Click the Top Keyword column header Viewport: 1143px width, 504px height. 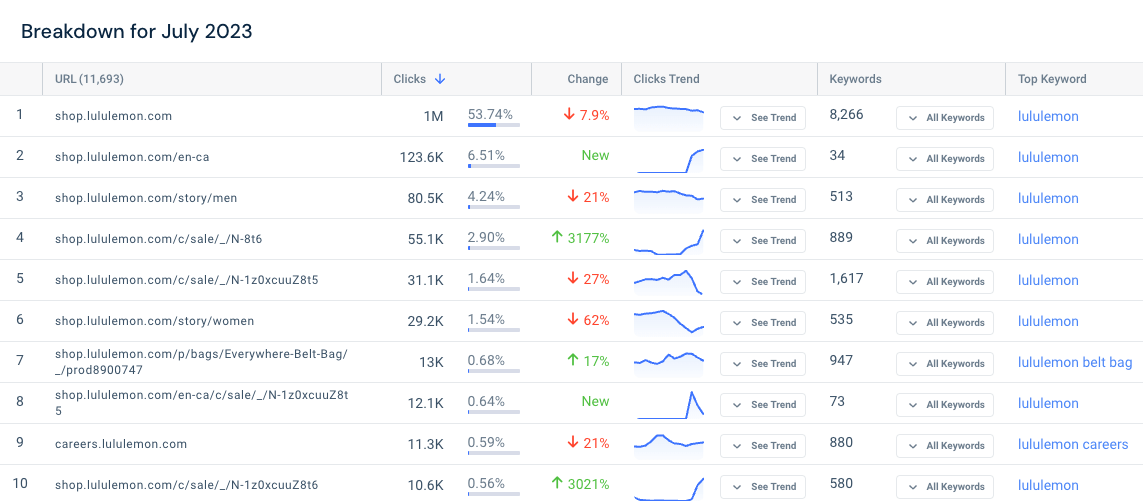coord(1052,80)
